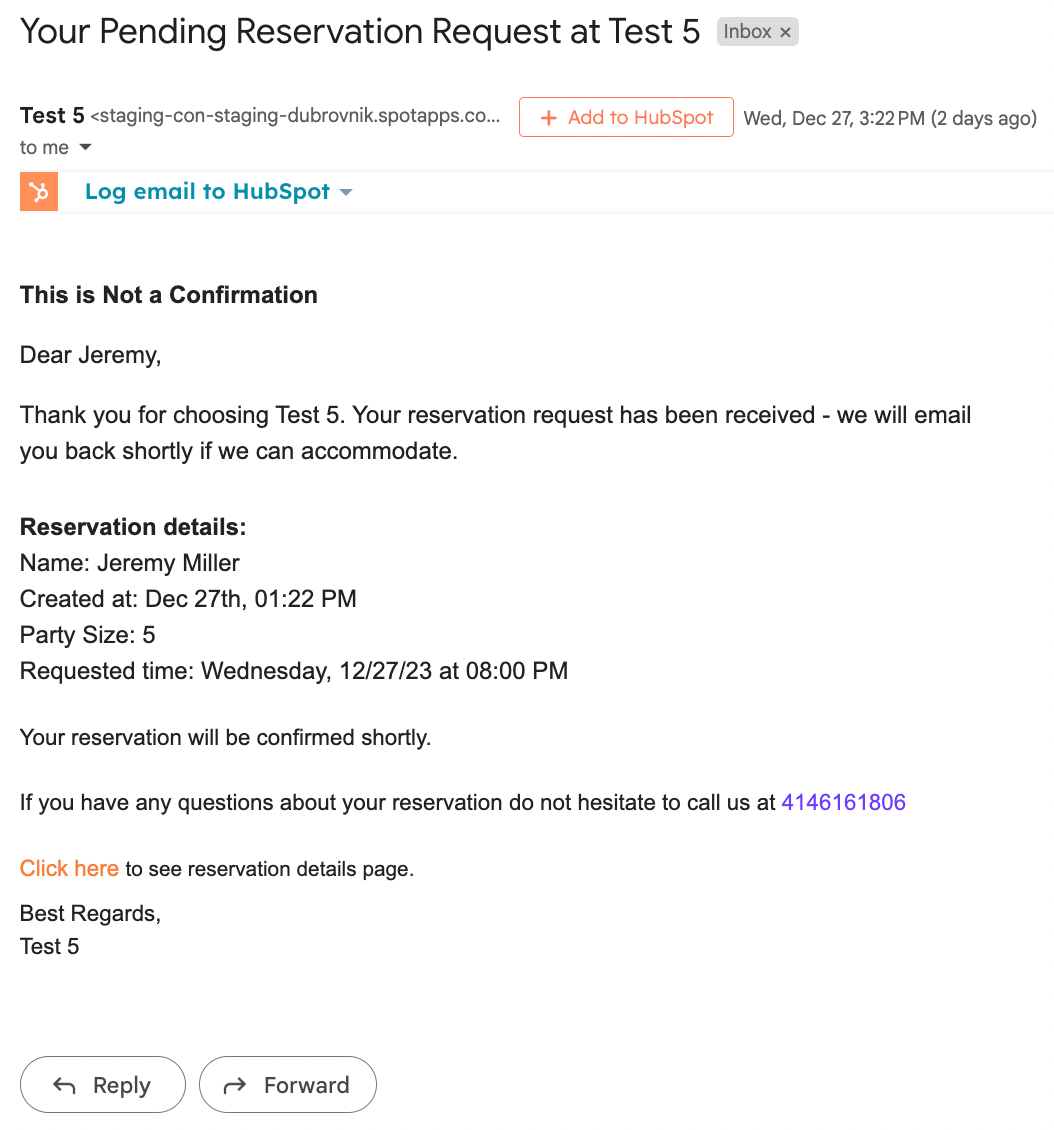
Task: Click the curved reply icon inside Reply button
Action: [x=63, y=1084]
